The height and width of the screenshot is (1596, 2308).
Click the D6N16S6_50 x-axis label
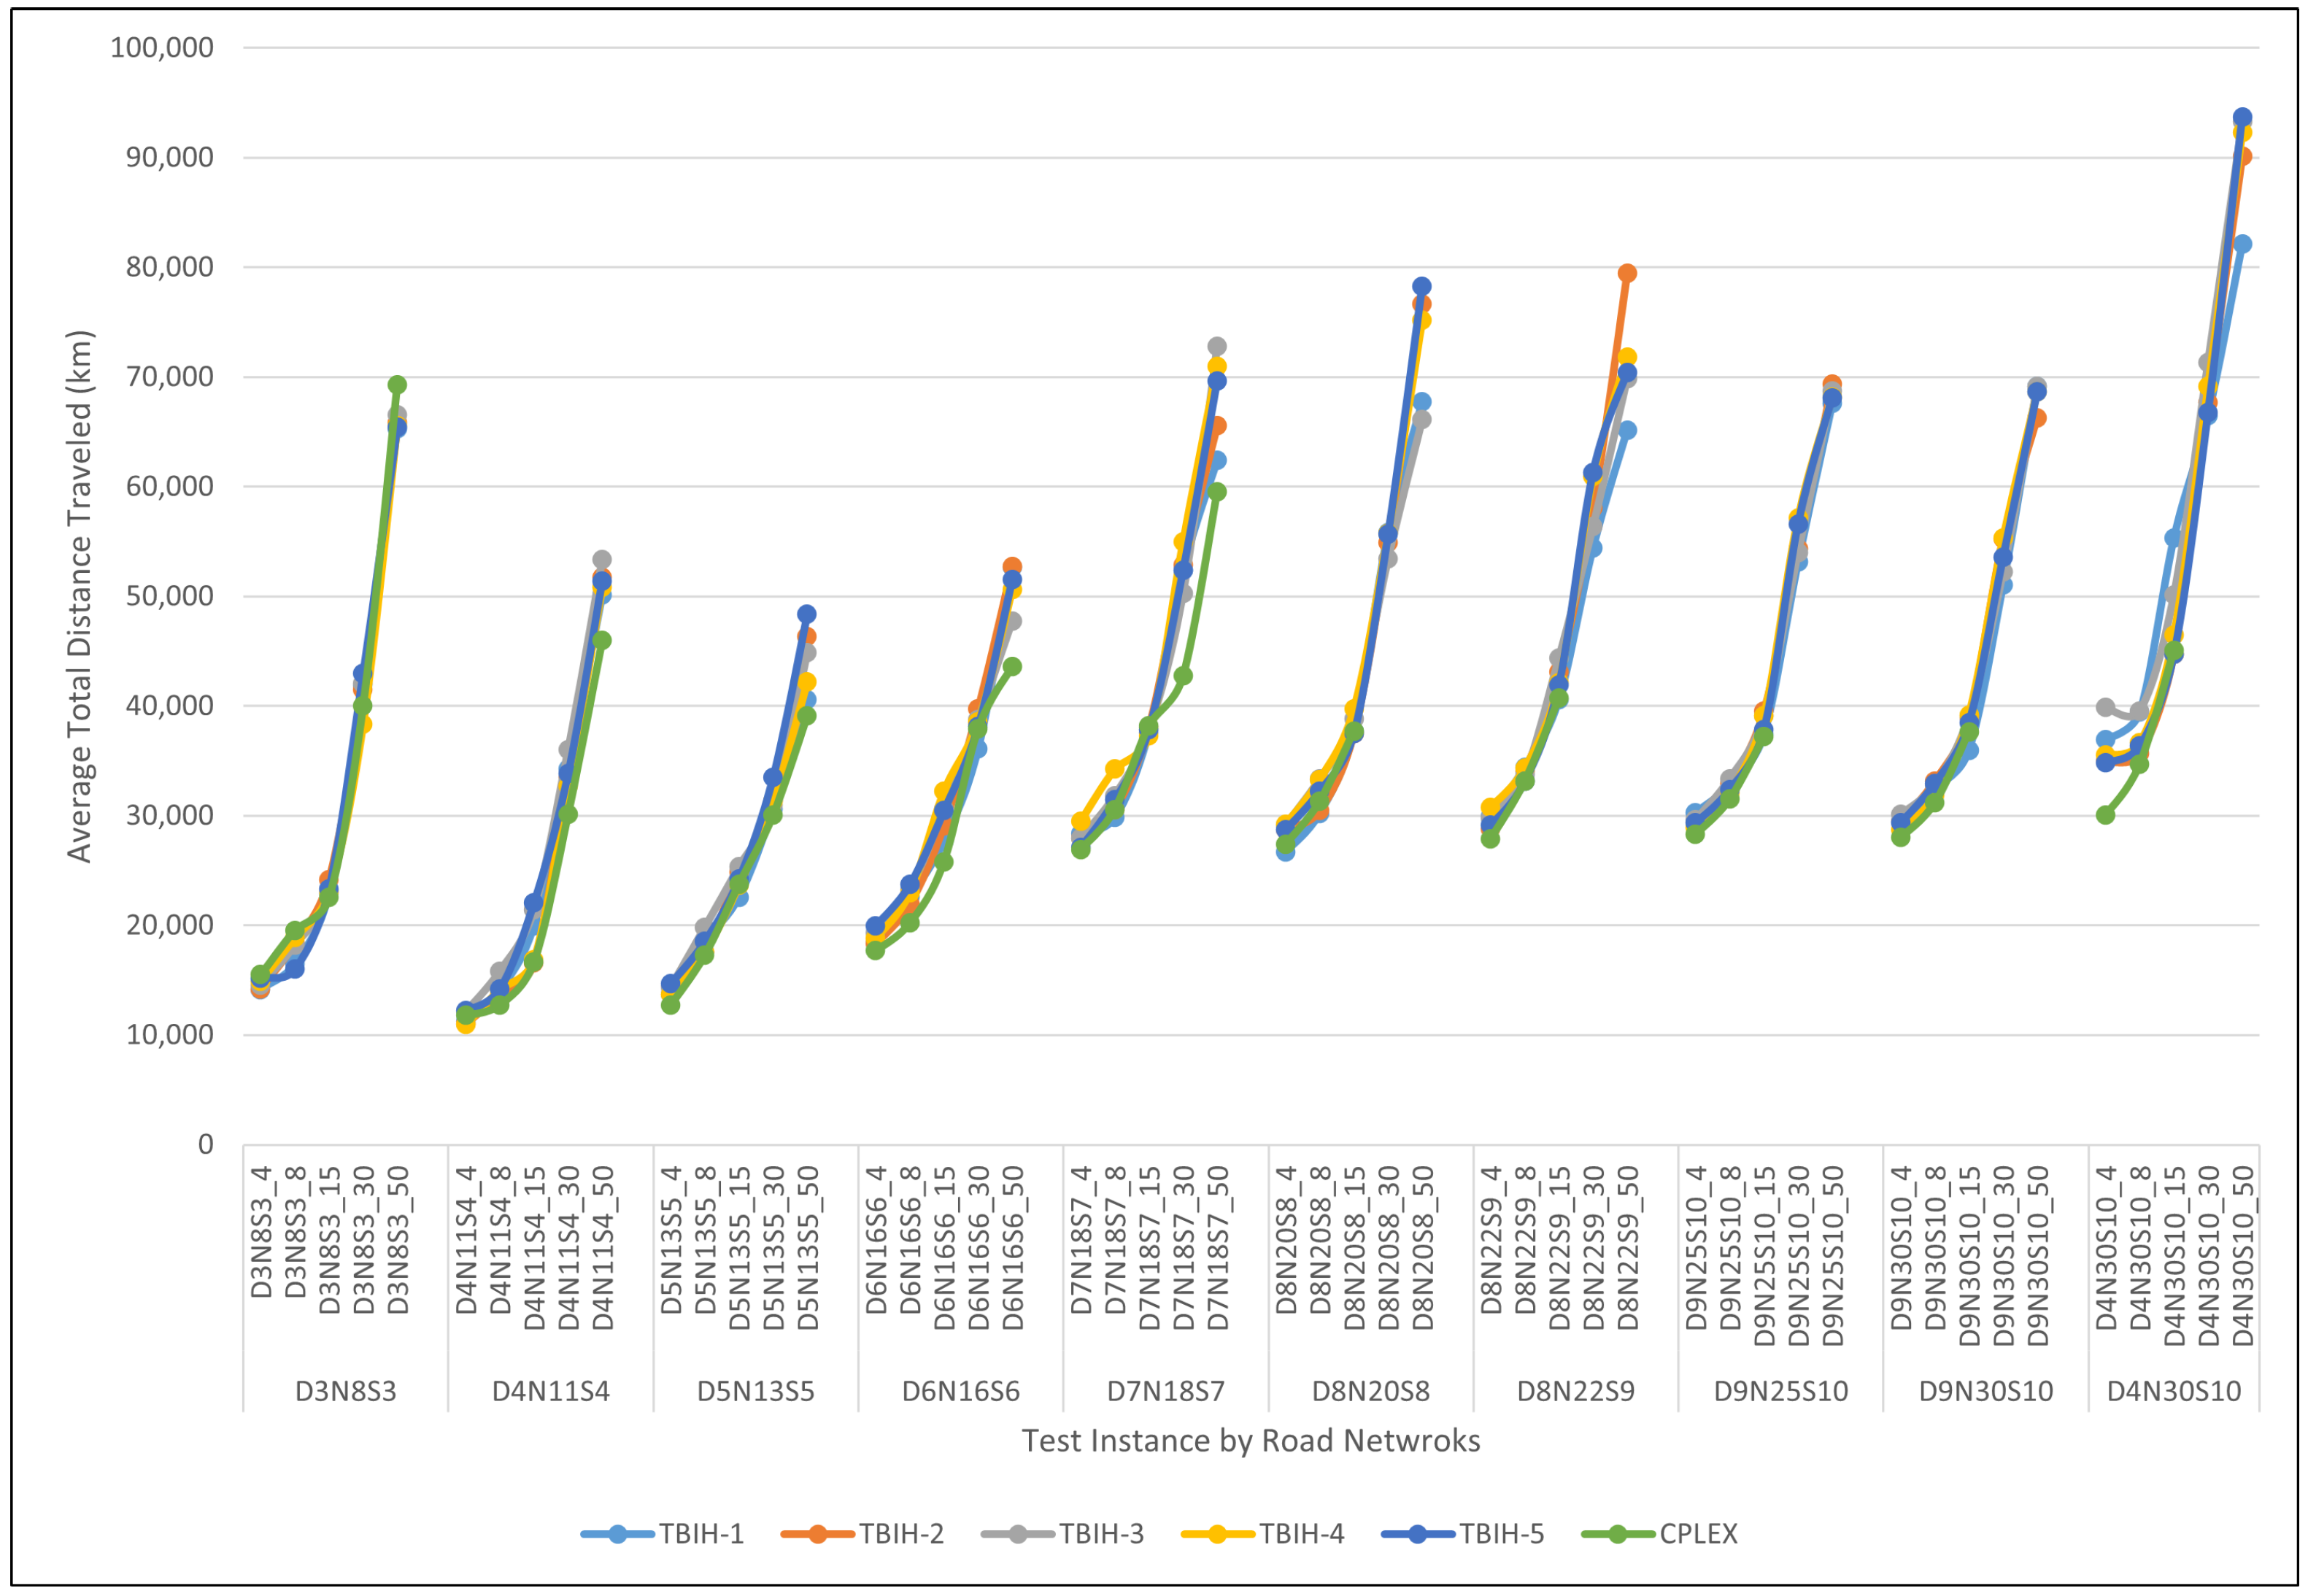click(1013, 1247)
